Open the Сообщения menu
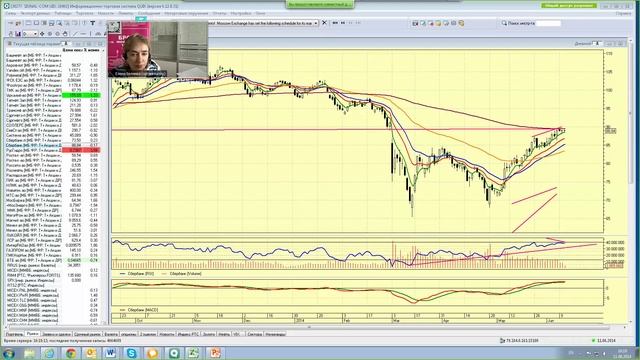Viewport: 640px width, 360px height. coord(149,13)
